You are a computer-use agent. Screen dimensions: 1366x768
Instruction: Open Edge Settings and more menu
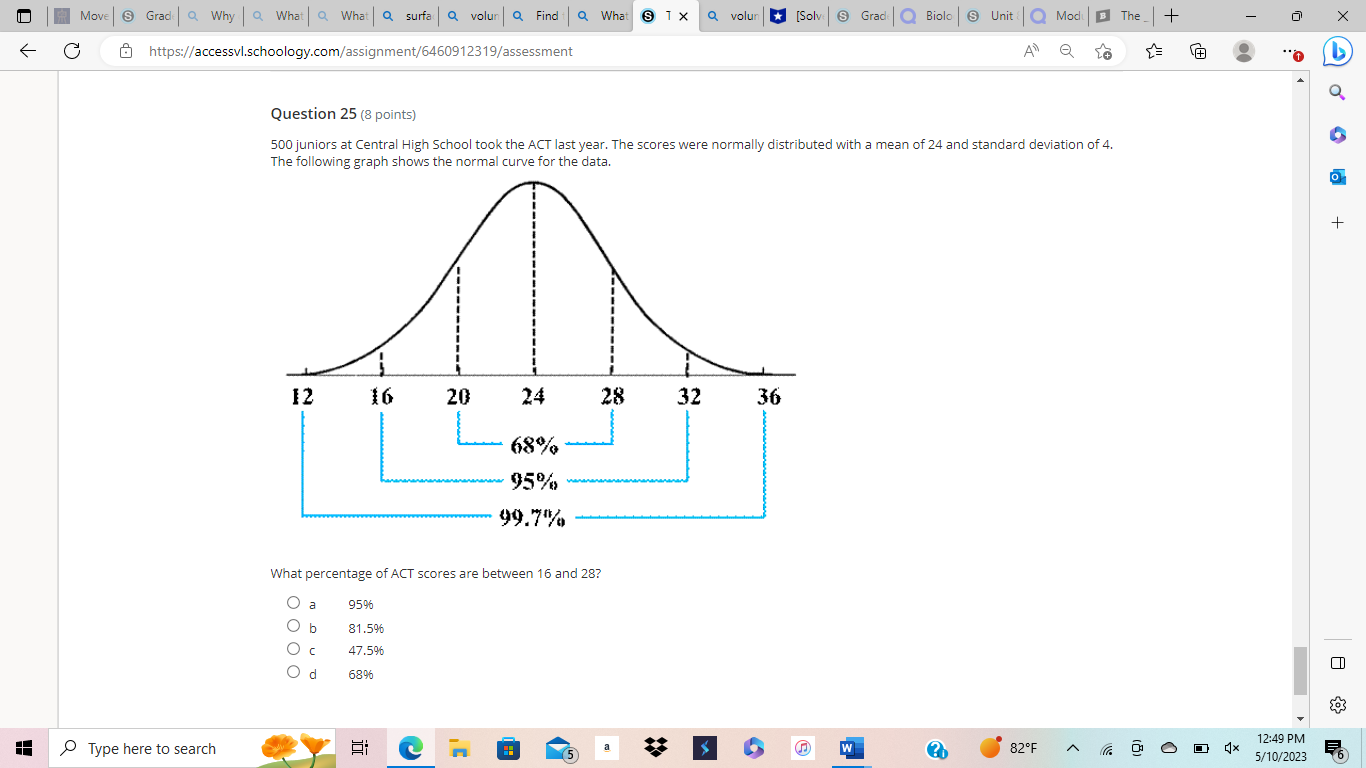point(1291,51)
